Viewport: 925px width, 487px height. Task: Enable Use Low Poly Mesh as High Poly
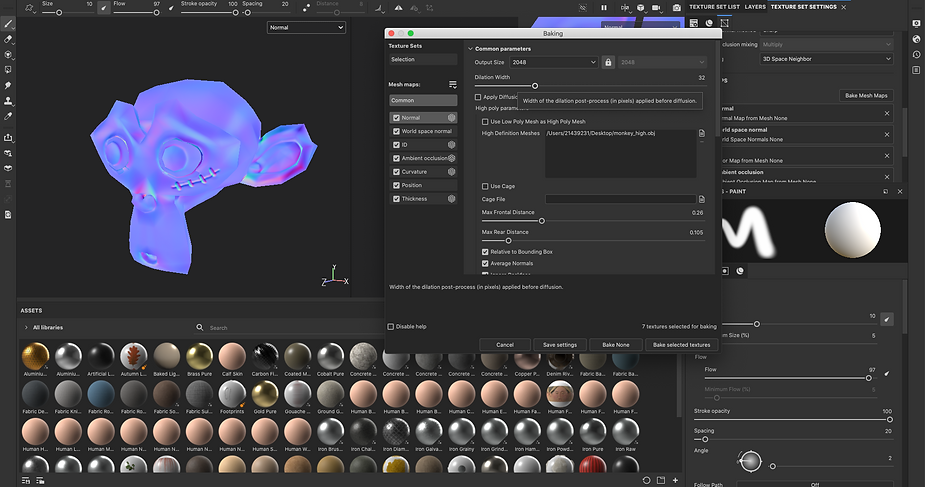coord(485,121)
